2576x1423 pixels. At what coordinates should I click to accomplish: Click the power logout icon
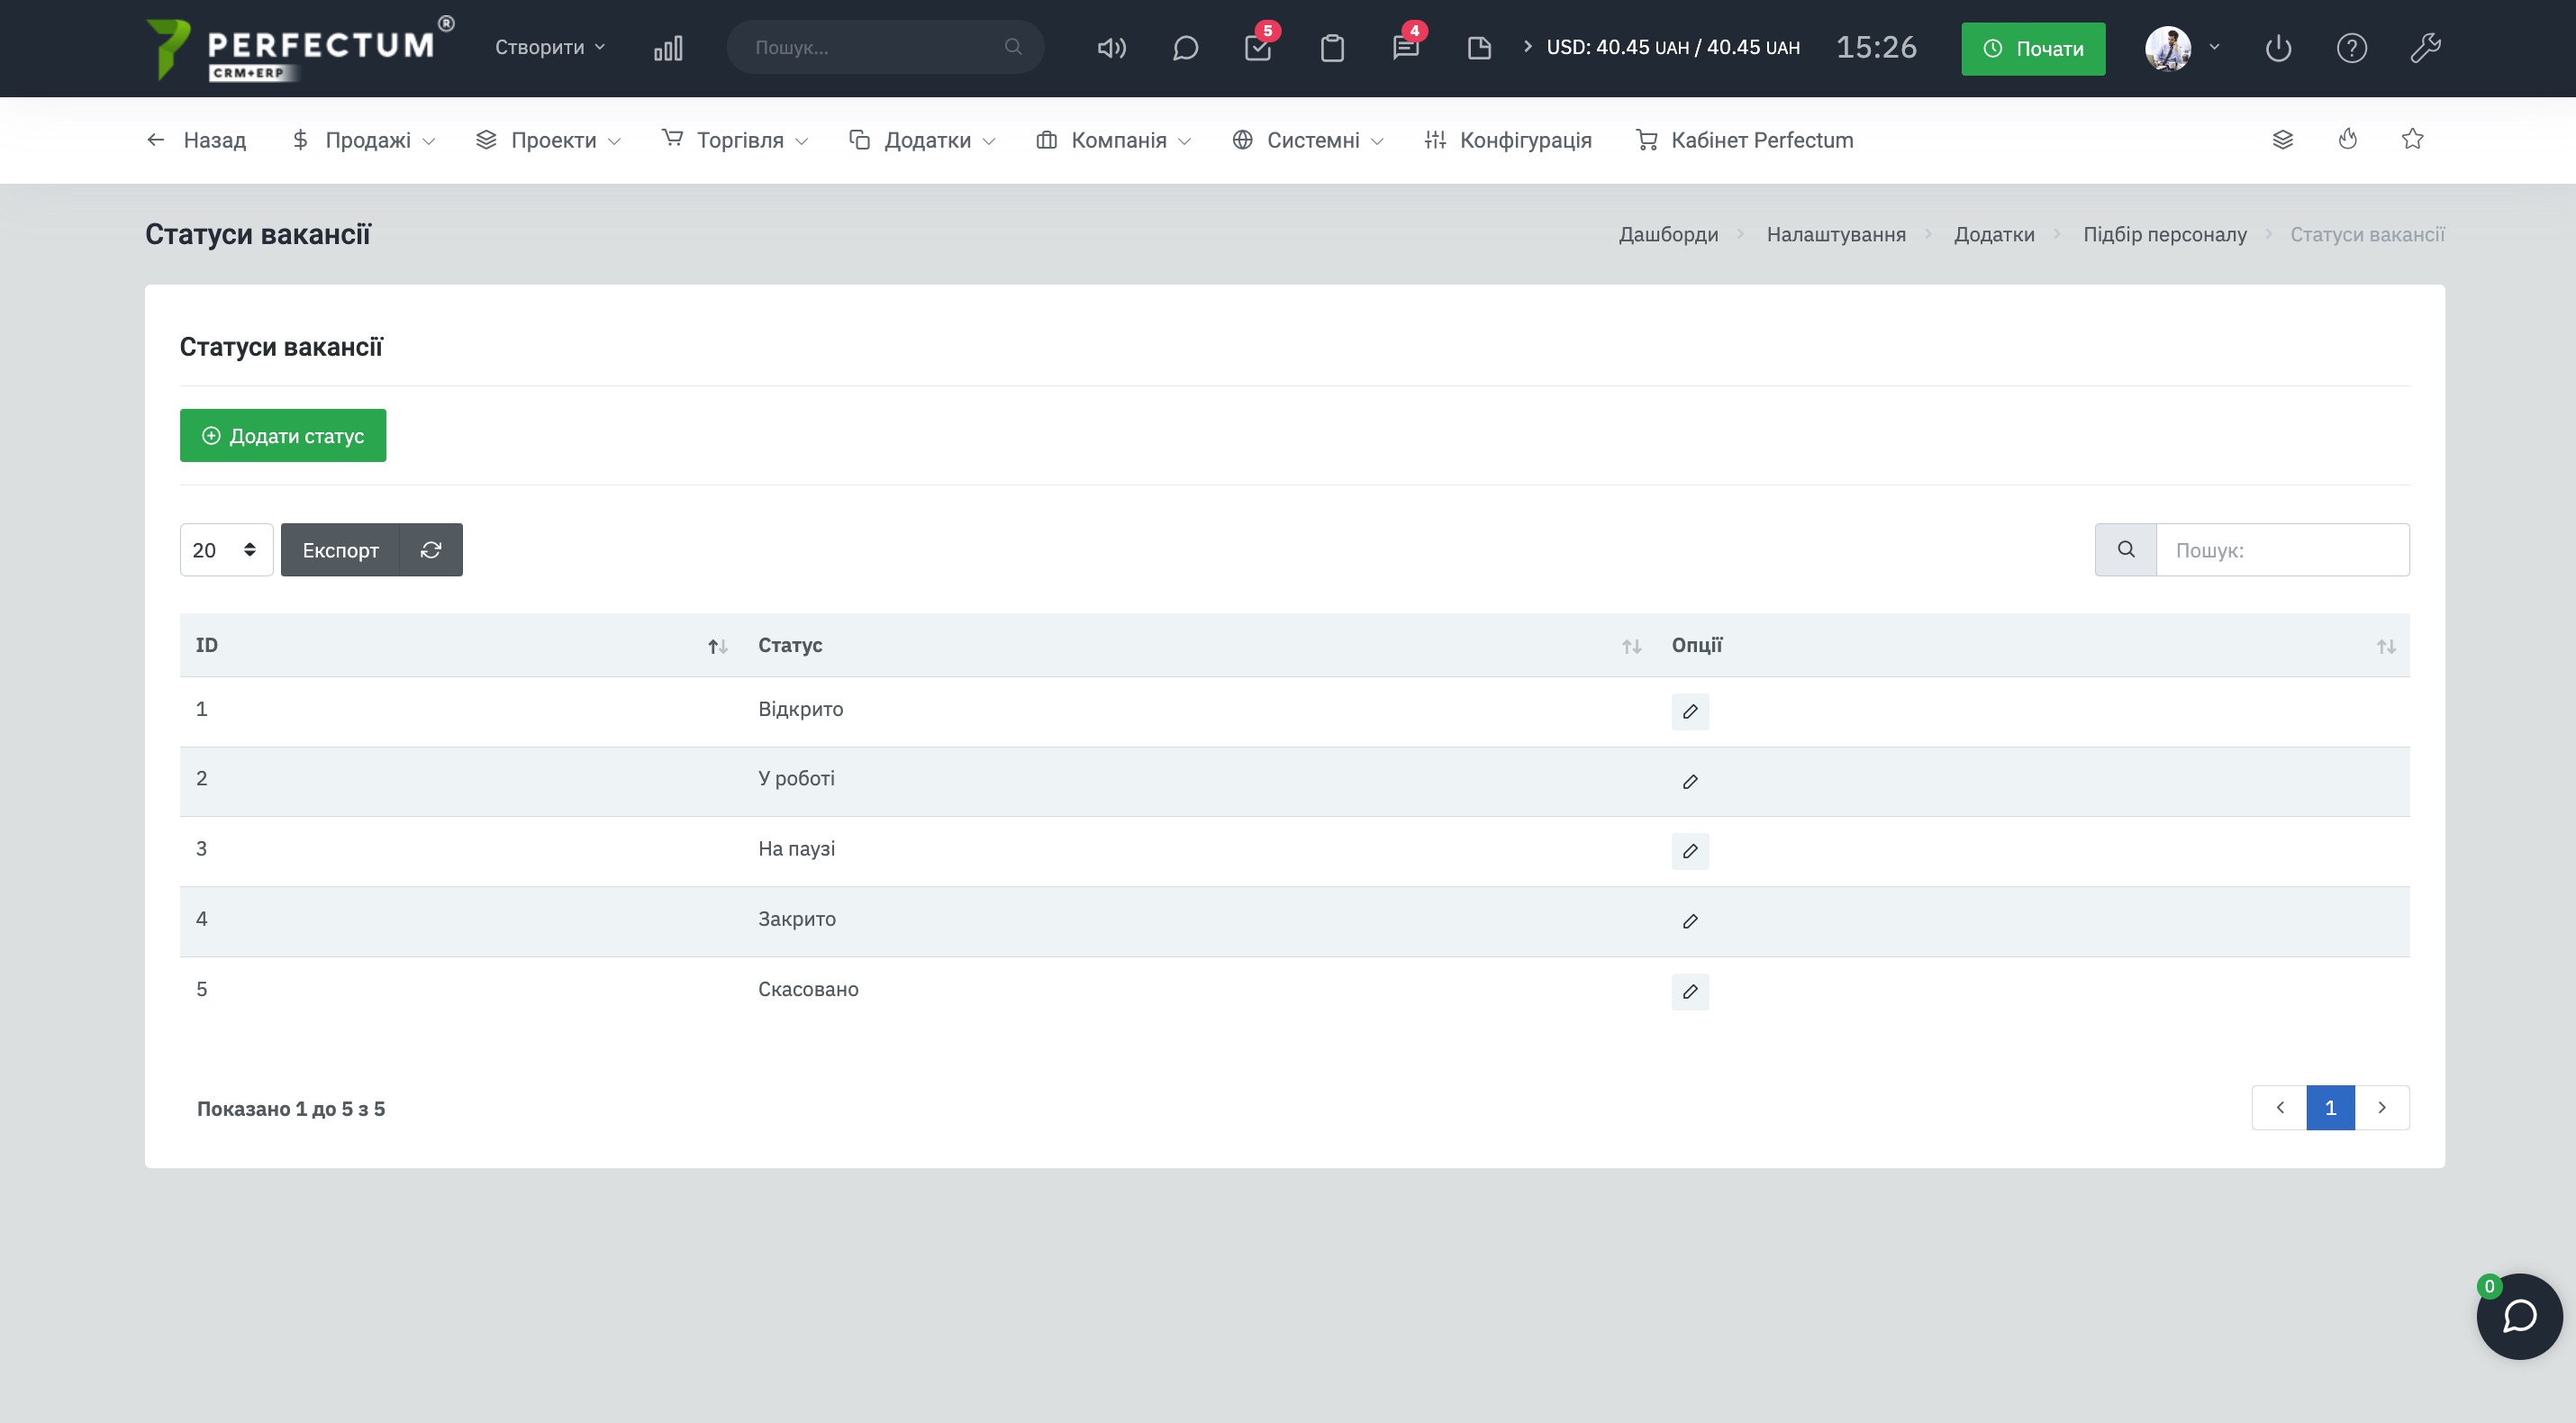[2278, 48]
